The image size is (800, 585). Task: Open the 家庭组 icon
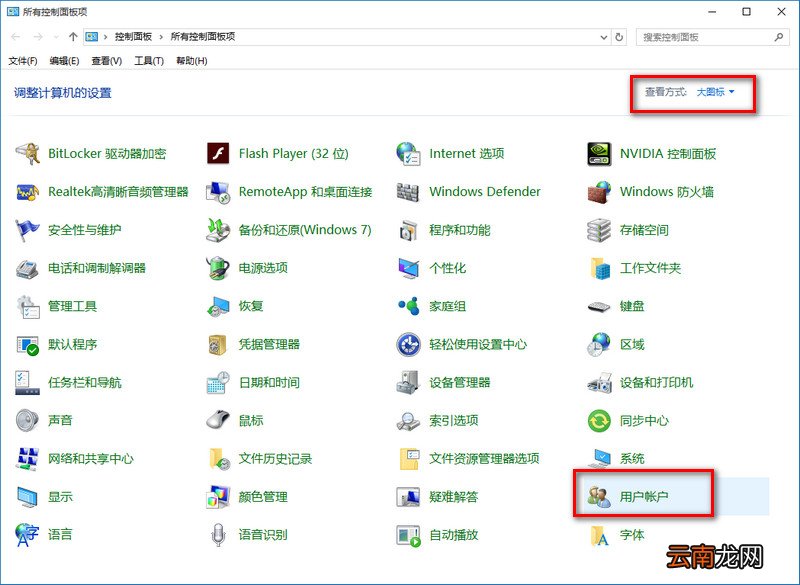(x=408, y=306)
